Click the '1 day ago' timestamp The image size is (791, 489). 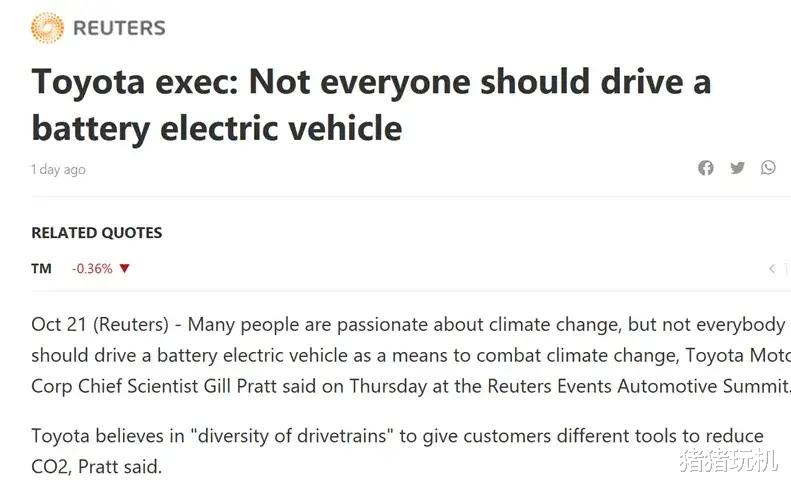pyautogui.click(x=58, y=170)
